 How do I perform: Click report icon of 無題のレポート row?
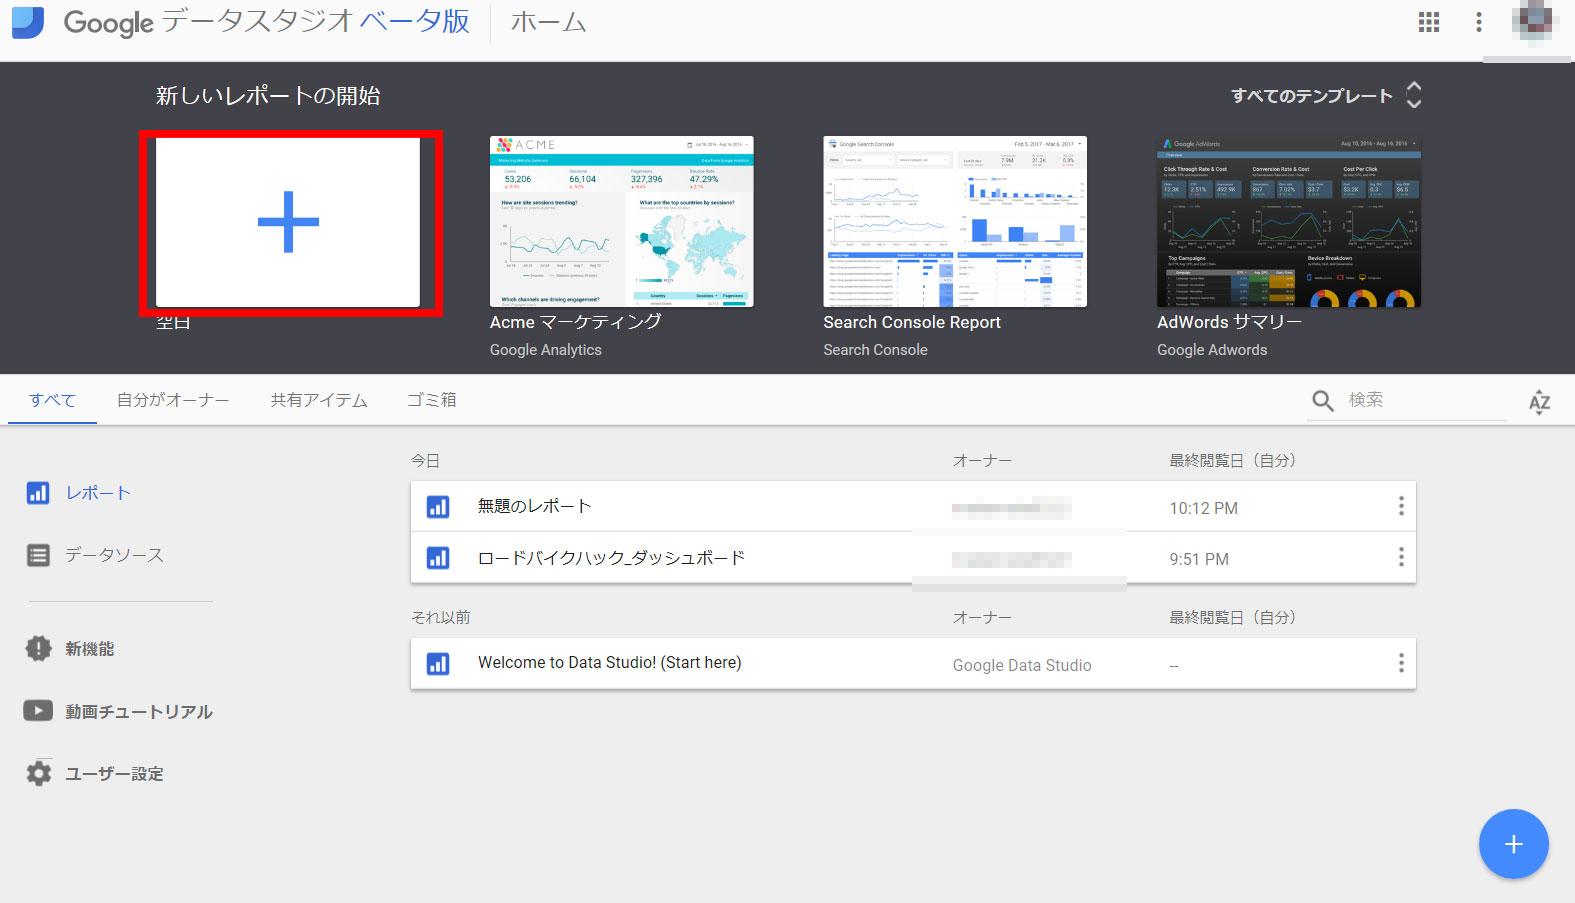pos(438,507)
